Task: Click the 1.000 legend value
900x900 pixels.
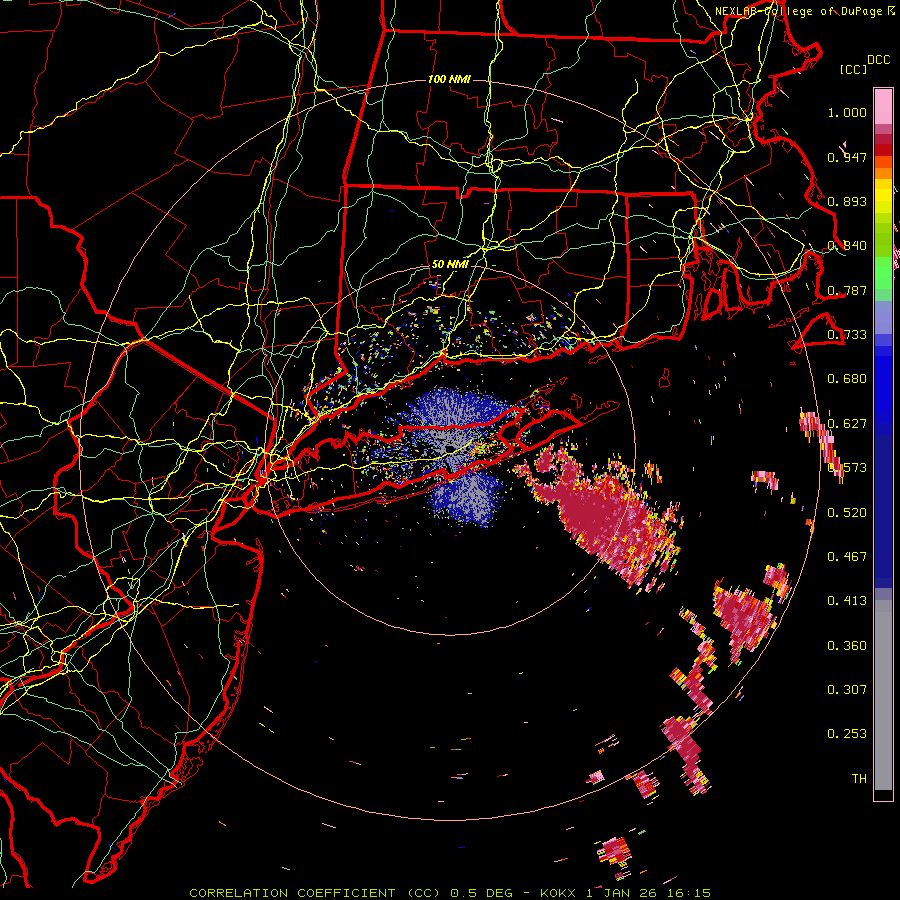Action: tap(847, 112)
